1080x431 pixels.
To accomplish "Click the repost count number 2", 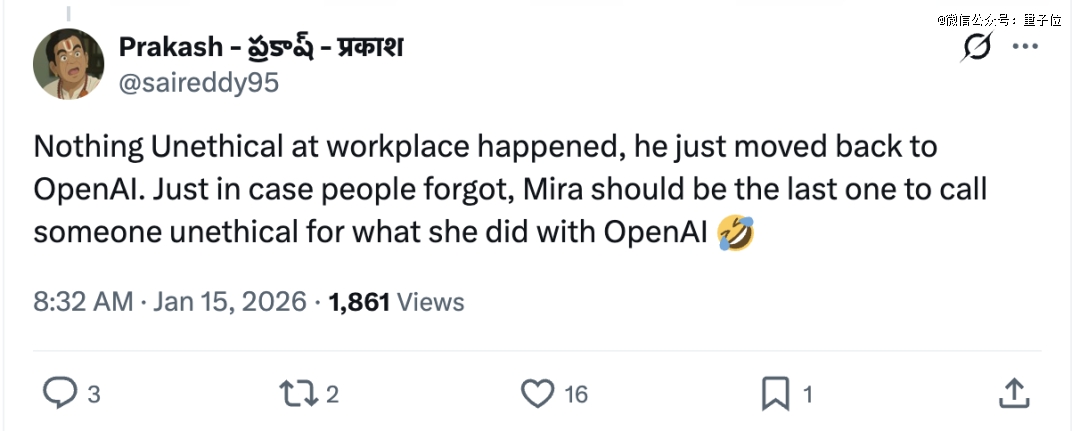I will pos(333,395).
